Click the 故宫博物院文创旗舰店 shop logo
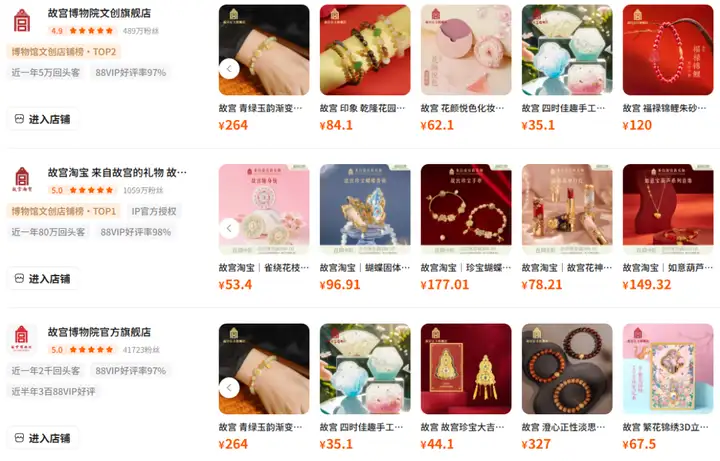Screen dimensions: 720x461 click(x=22, y=21)
